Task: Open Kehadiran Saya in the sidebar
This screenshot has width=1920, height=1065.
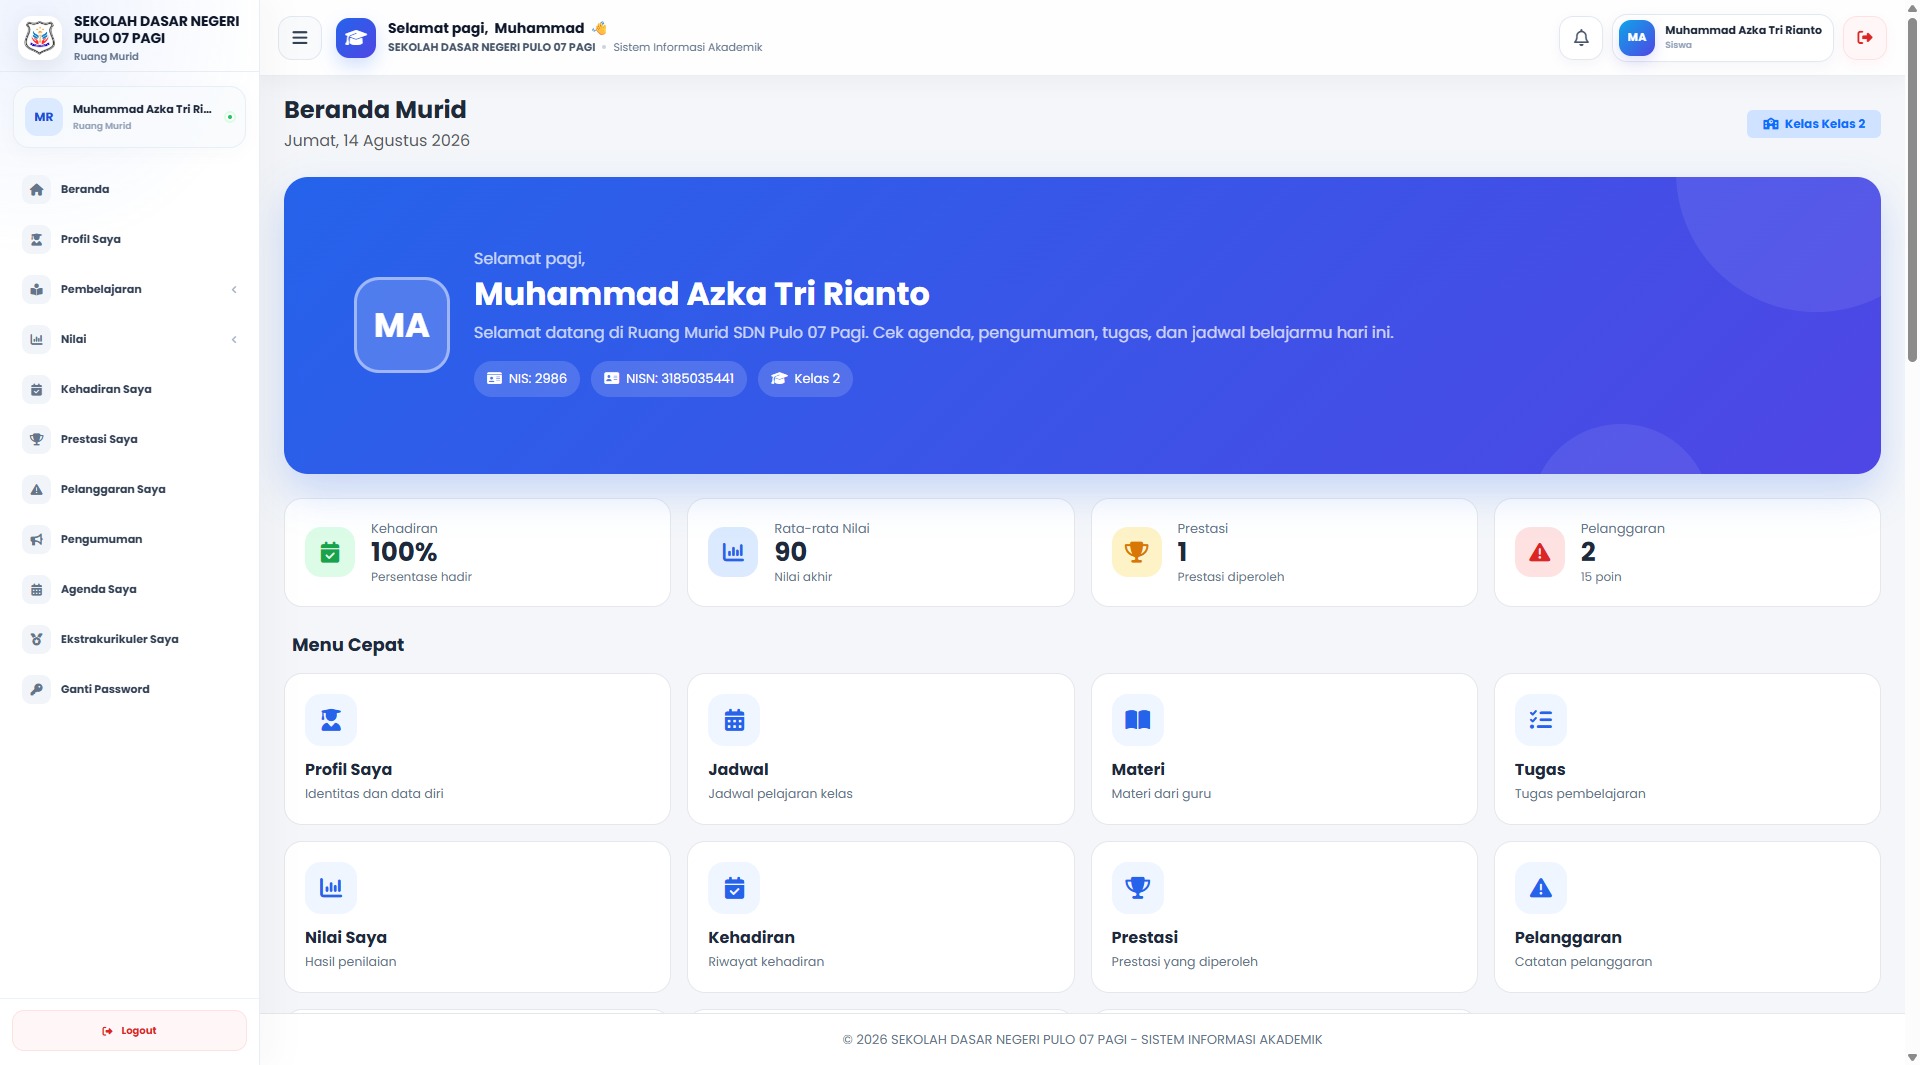Action: click(129, 389)
